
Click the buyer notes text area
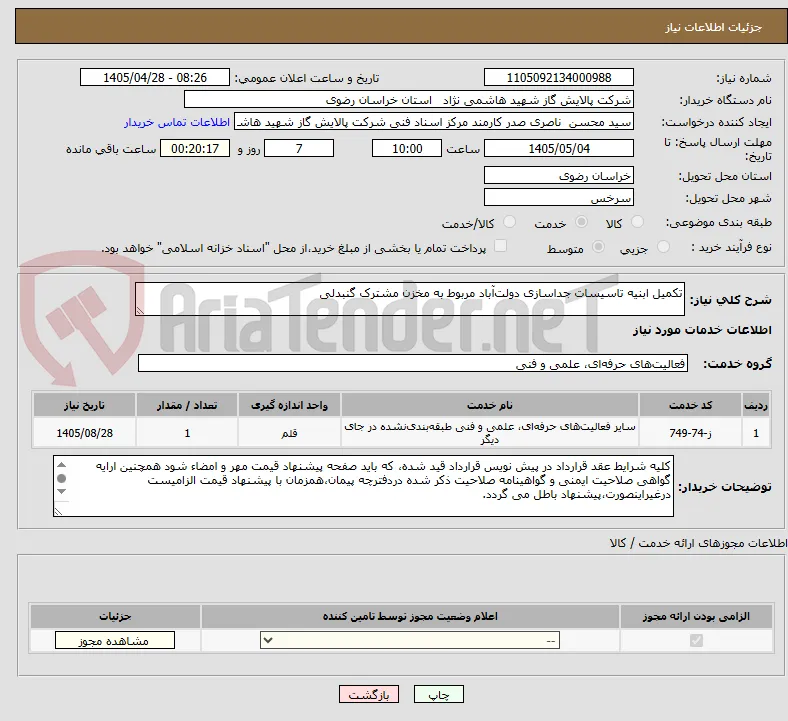[363, 486]
